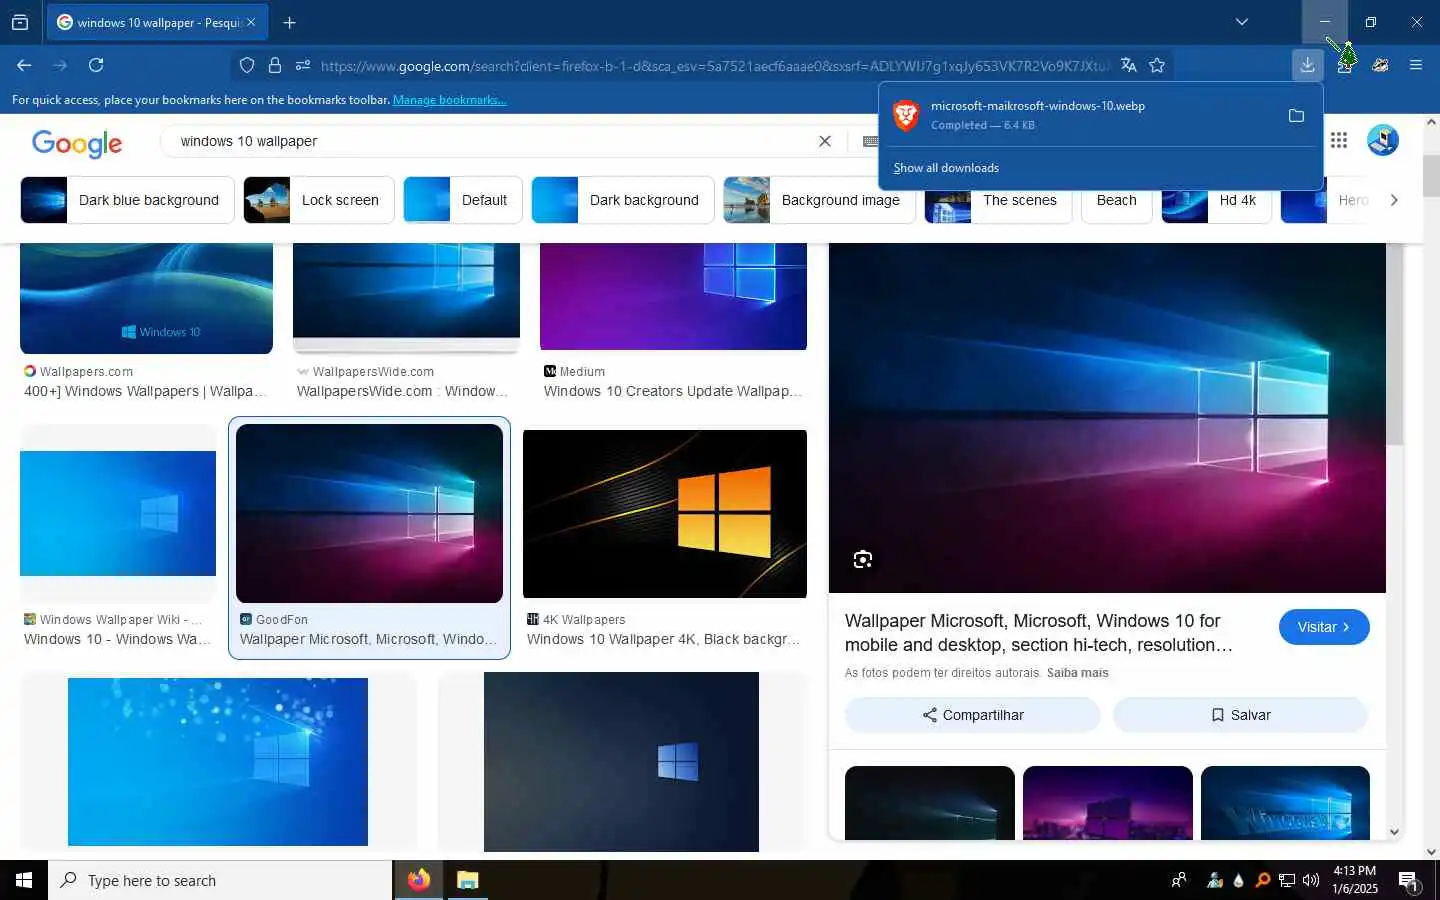Open the Firefox View icon
This screenshot has height=900, width=1440.
[20, 22]
